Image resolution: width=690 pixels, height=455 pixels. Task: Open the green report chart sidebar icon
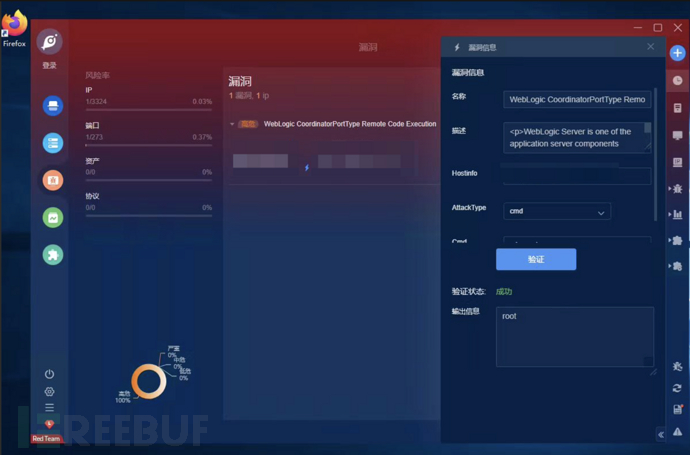53,218
